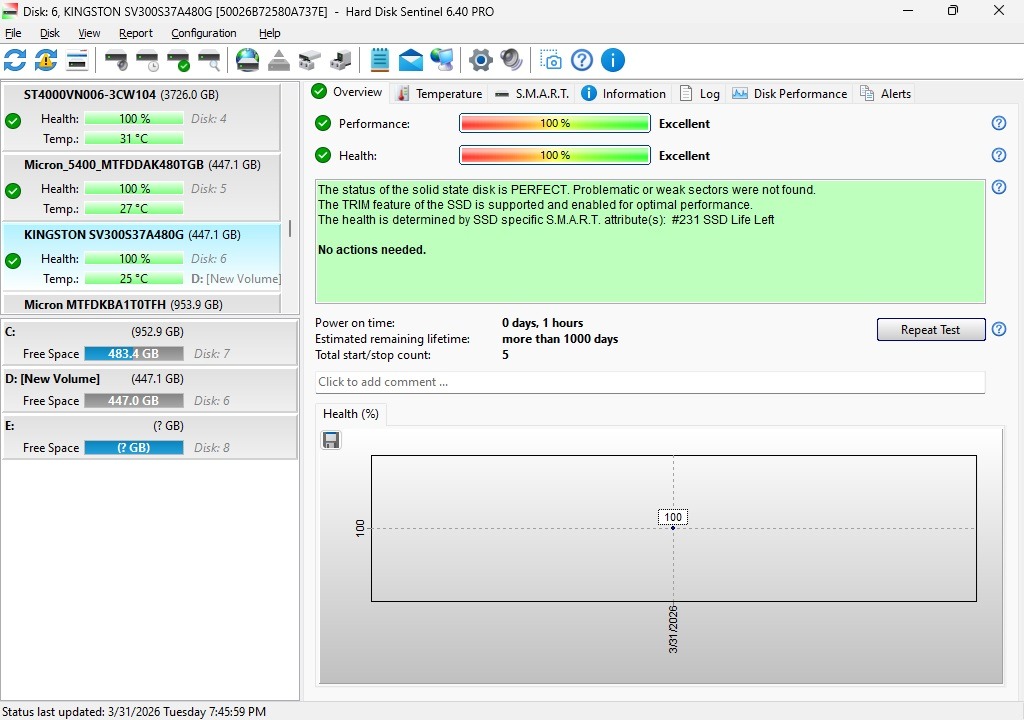
Task: Click the D: free space 447.0 GB bar
Action: [x=134, y=401]
